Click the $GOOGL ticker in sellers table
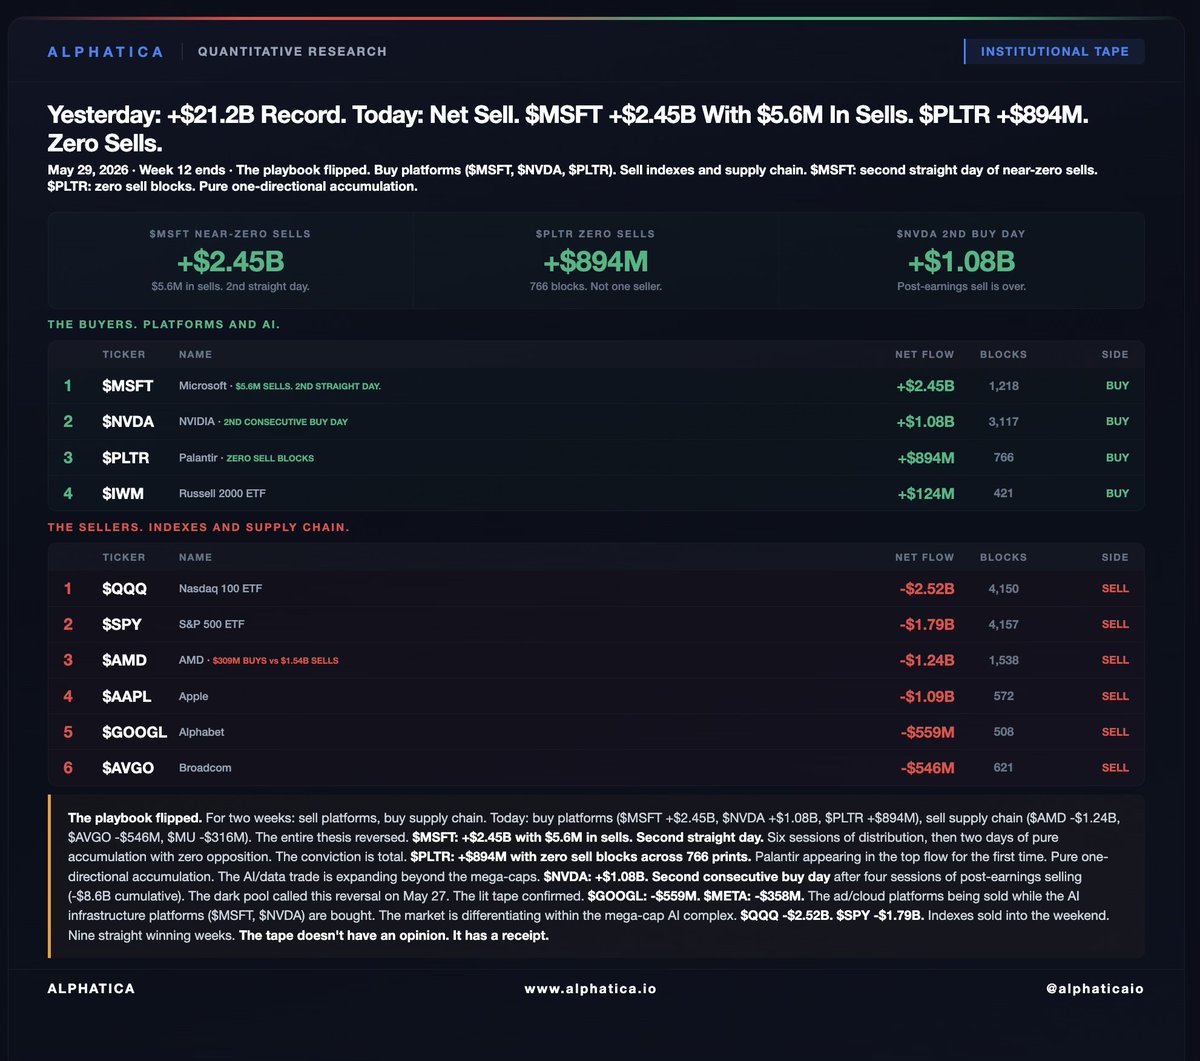 click(134, 733)
